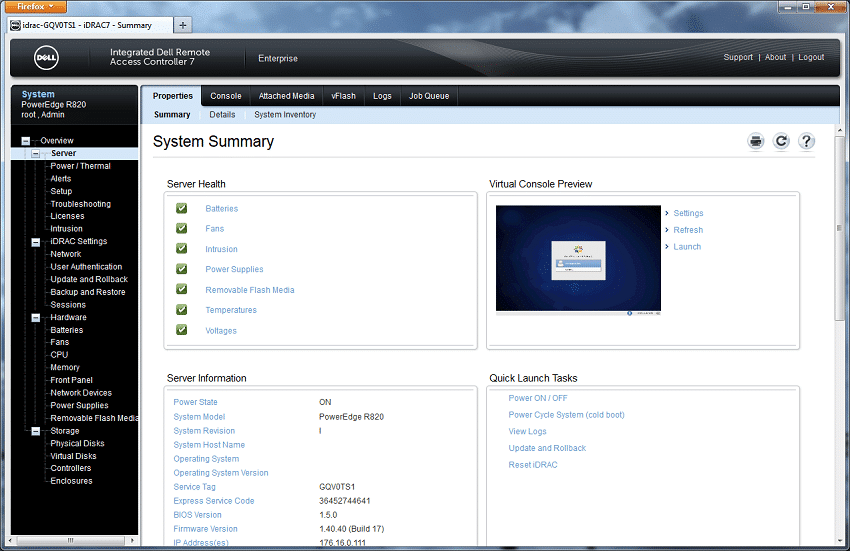This screenshot has height=551, width=850.
Task: Open the System Inventory subtab
Action: (285, 115)
